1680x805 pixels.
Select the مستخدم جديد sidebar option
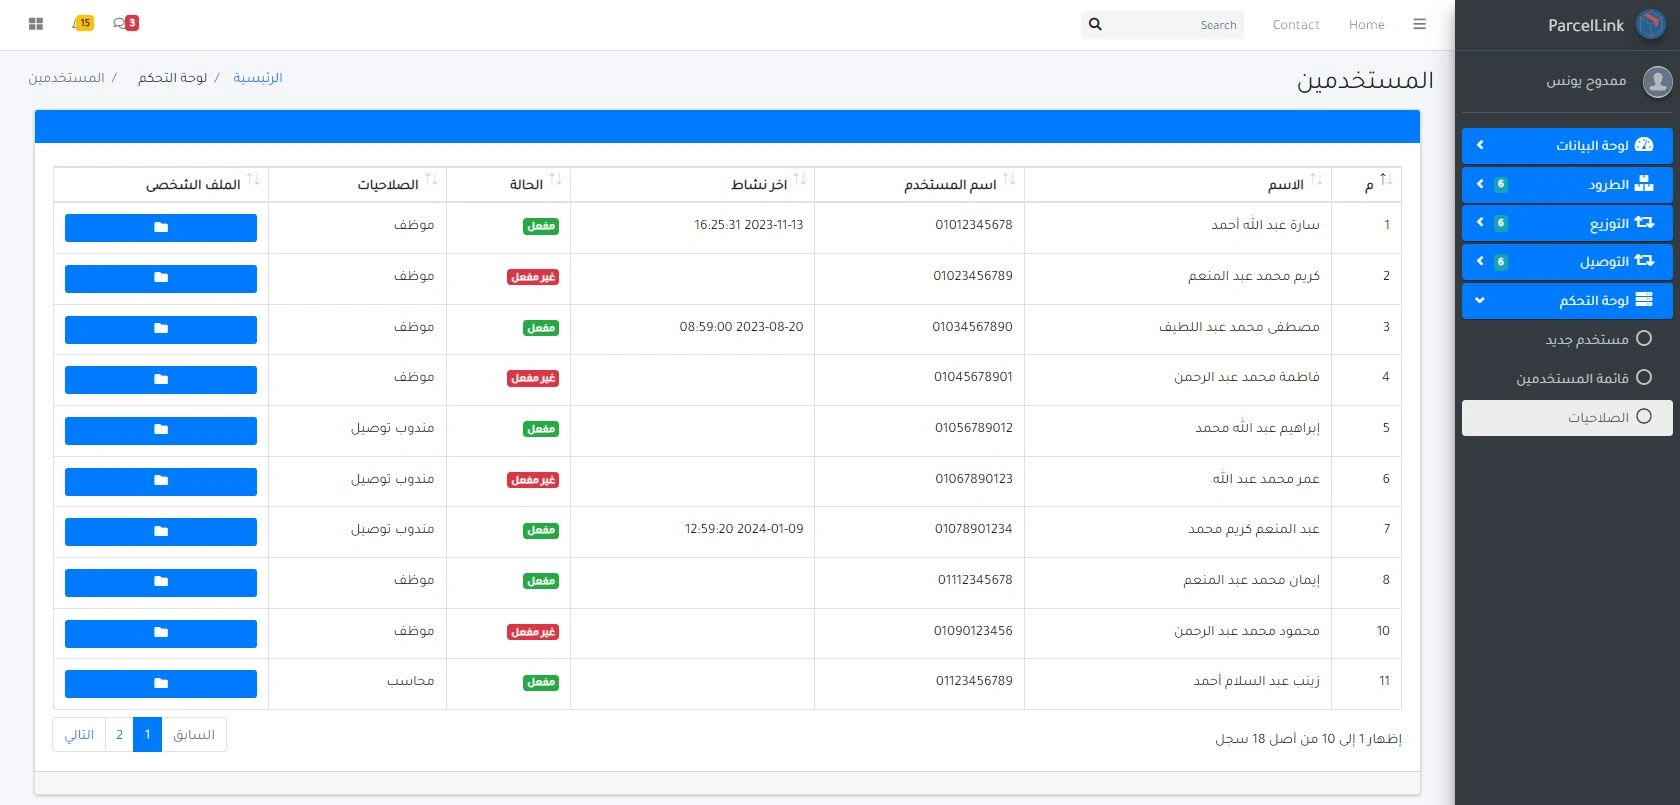[x=1567, y=339]
